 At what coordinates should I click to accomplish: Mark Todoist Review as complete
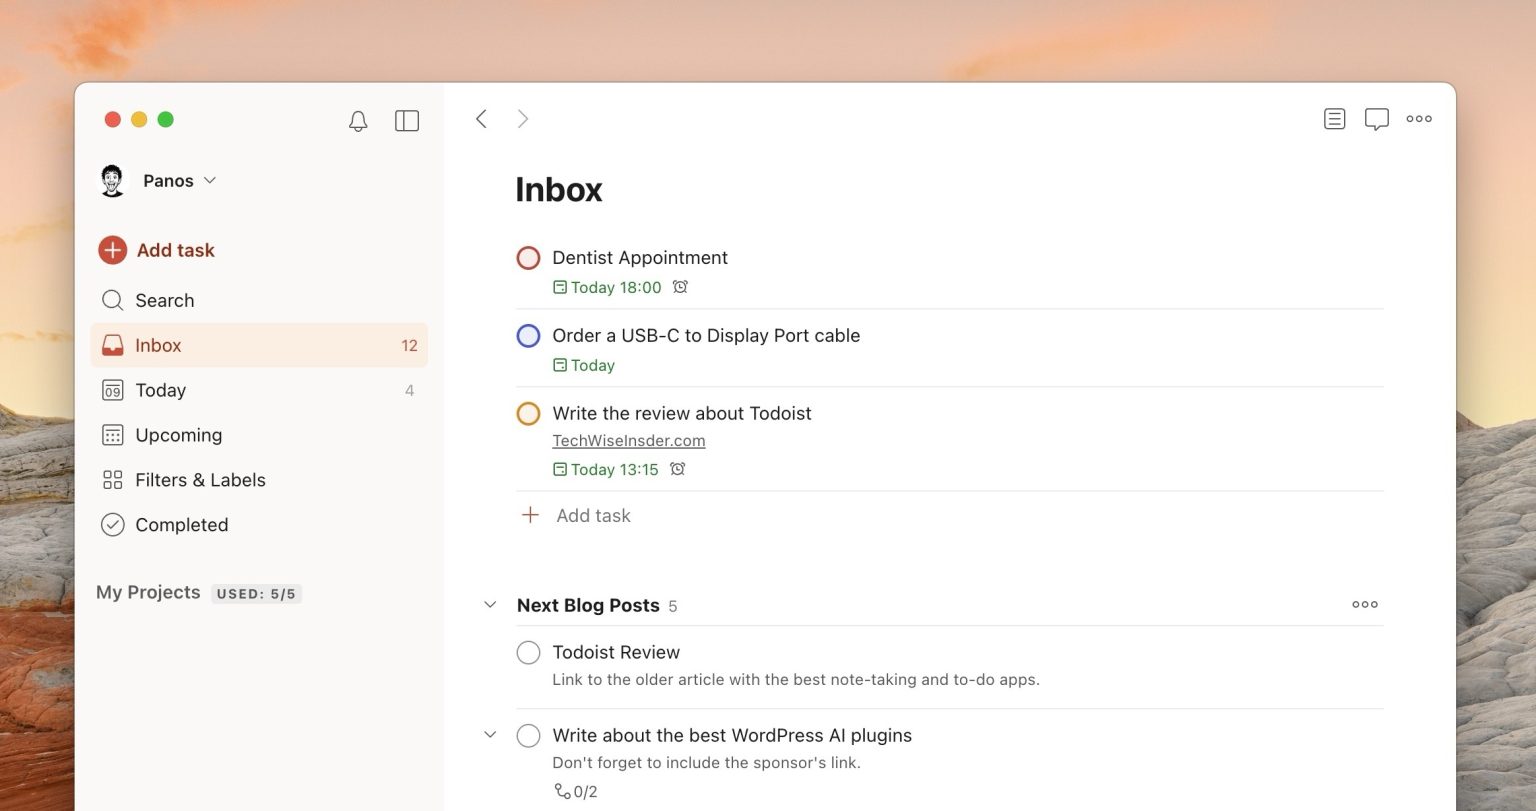pyautogui.click(x=528, y=652)
